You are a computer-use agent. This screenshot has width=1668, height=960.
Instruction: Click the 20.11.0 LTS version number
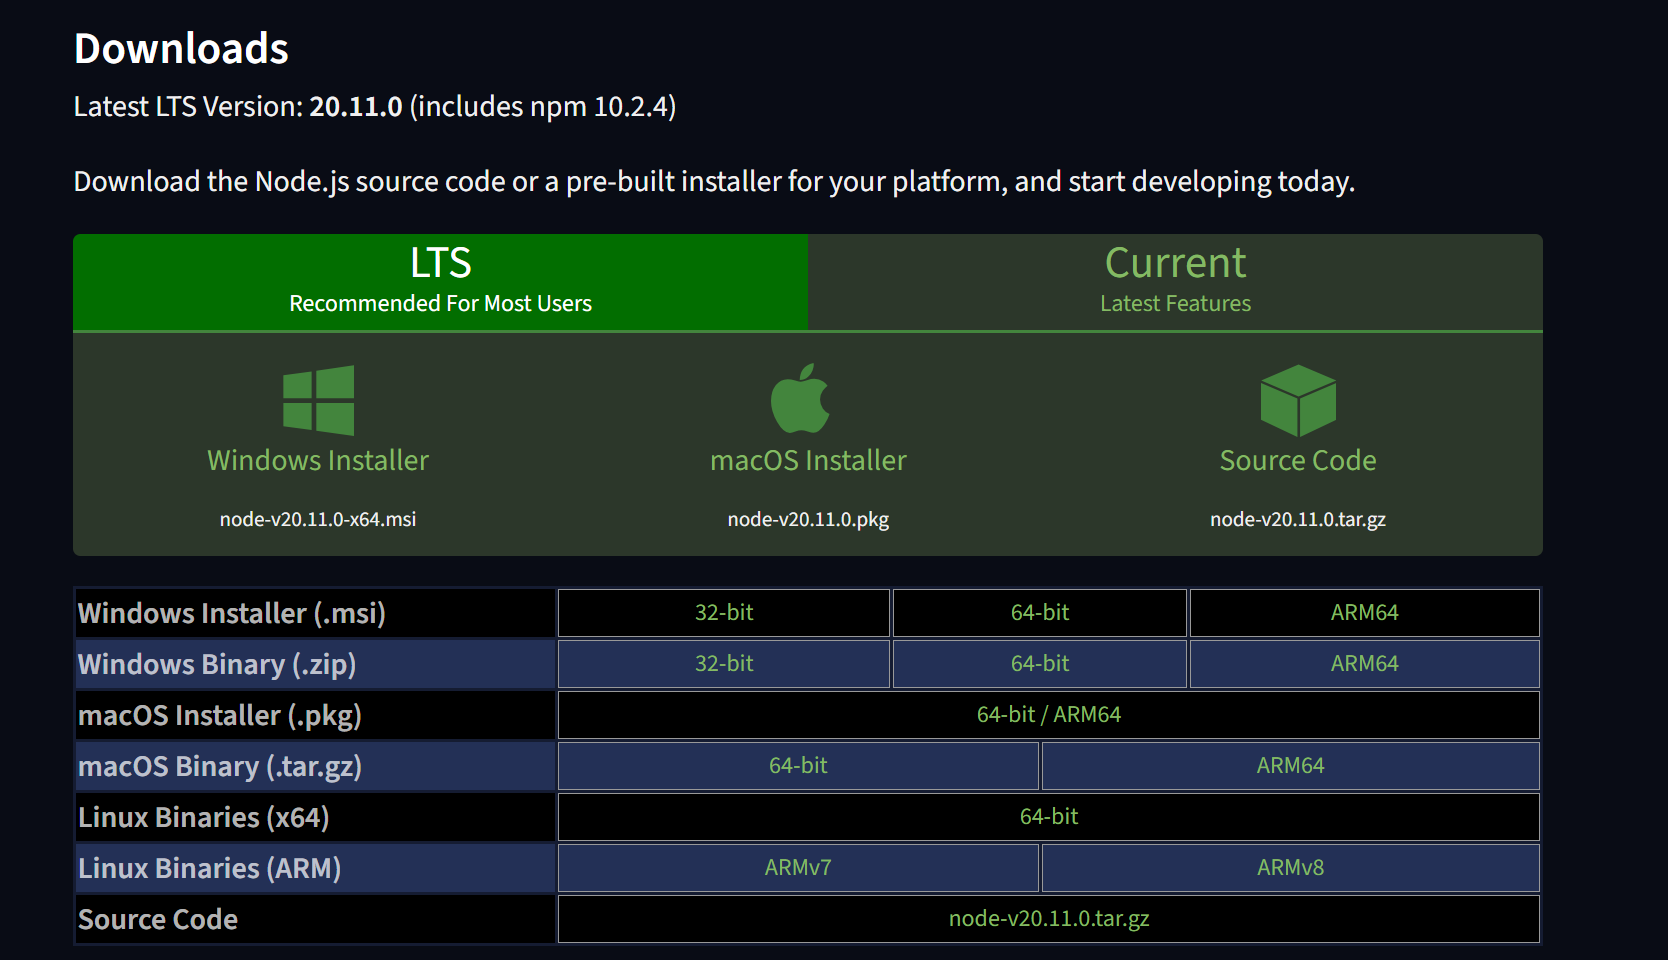[356, 106]
